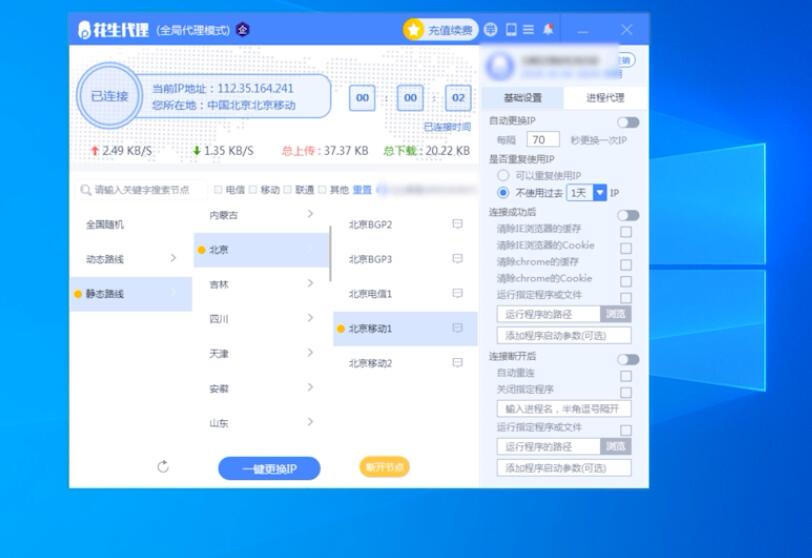
Task: Expand the 安徽 chevron
Action: tap(310, 387)
